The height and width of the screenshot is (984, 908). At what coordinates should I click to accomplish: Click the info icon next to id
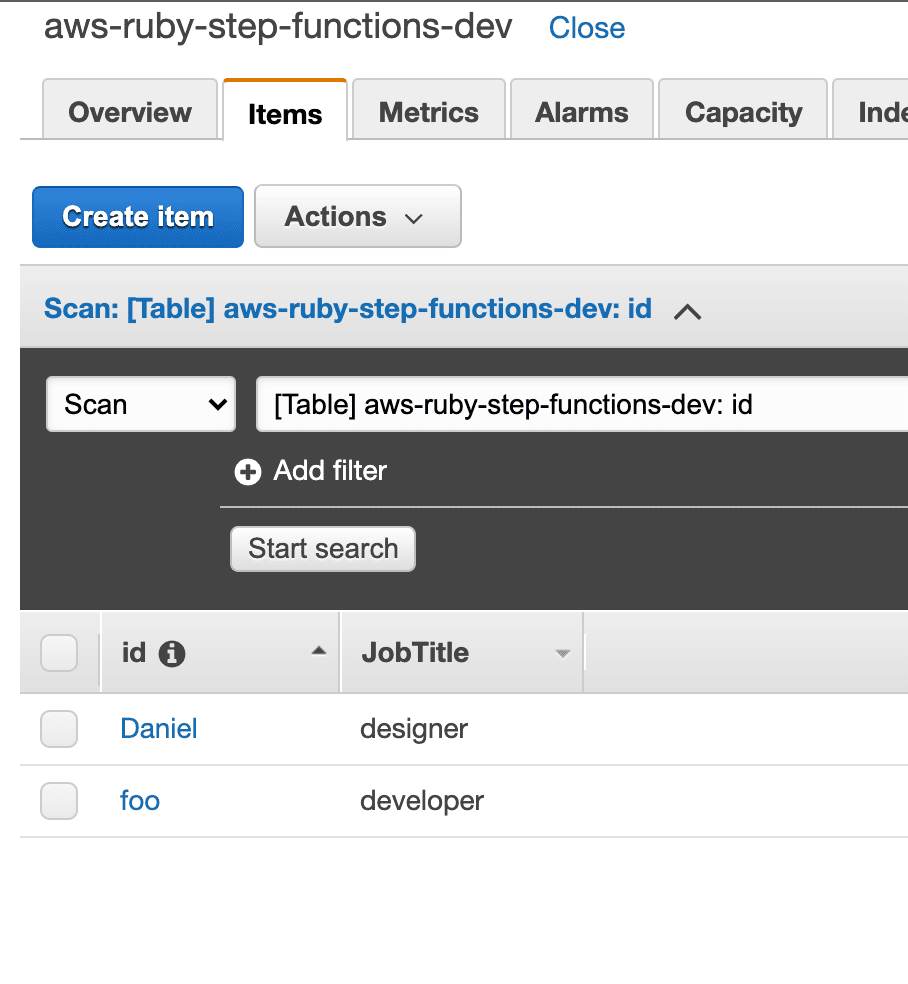tap(172, 653)
